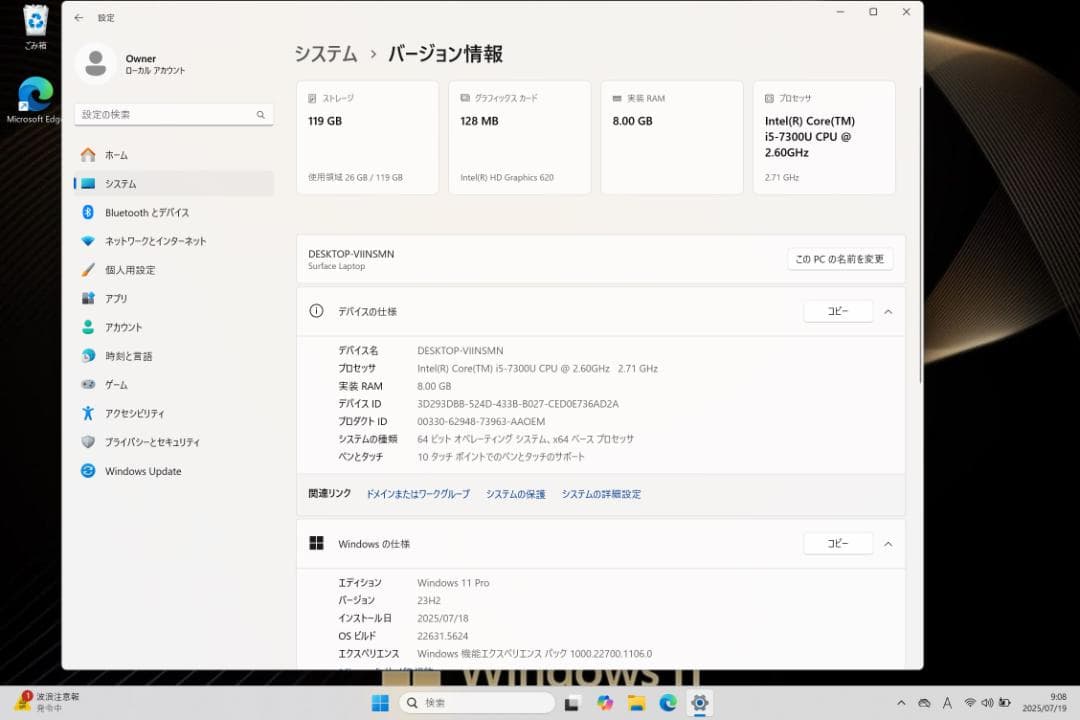Open File Explorer from the taskbar
Viewport: 1080px width, 720px height.
click(x=637, y=702)
